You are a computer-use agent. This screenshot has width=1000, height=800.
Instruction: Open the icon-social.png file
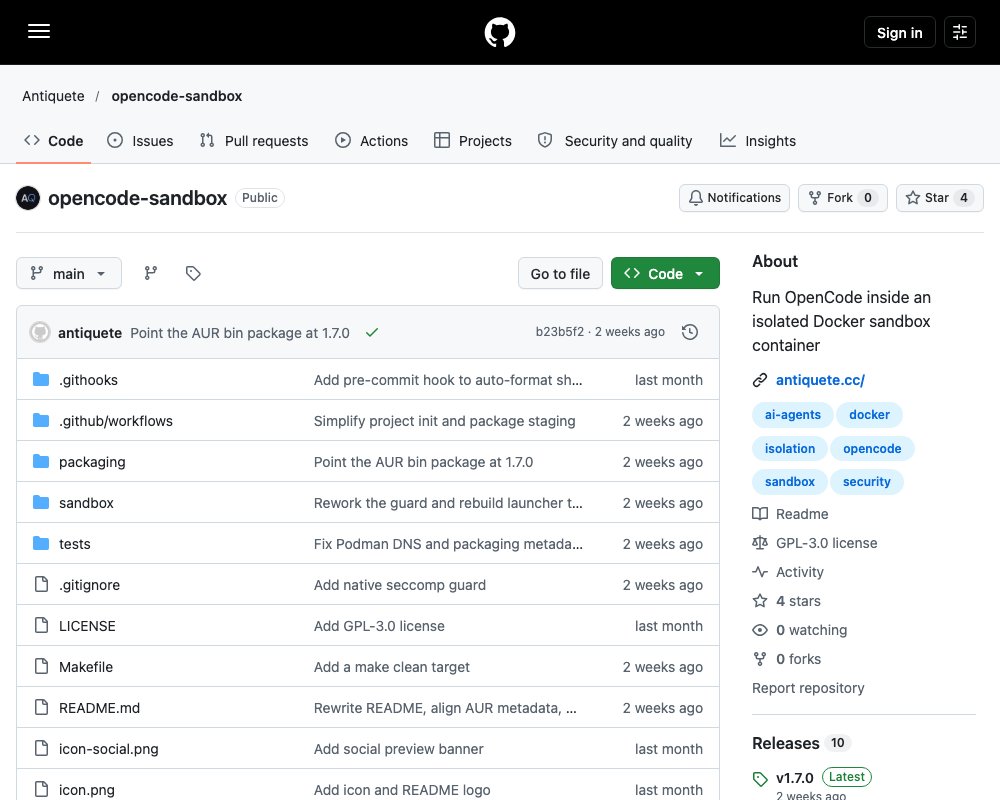click(108, 749)
